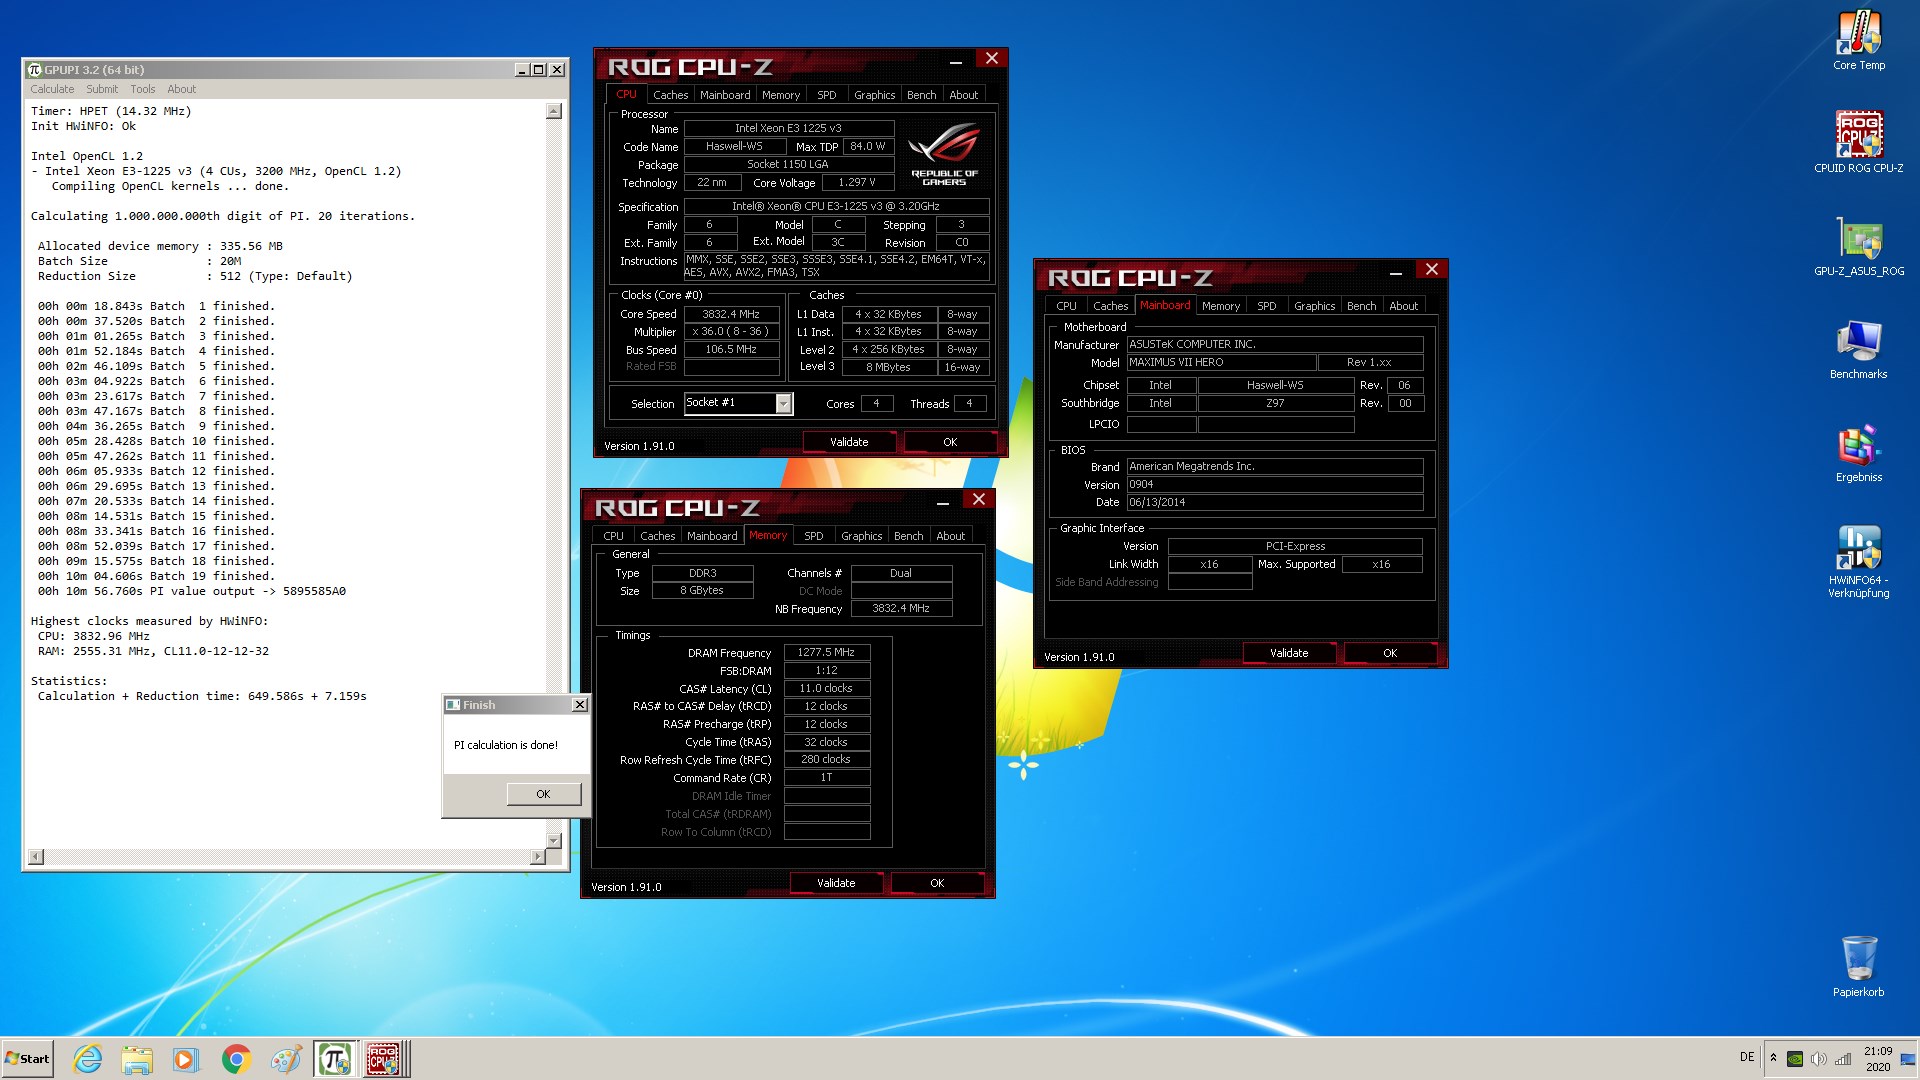Viewport: 1920px width, 1080px height.
Task: Select SPD tab in CPU window
Action: click(x=826, y=95)
